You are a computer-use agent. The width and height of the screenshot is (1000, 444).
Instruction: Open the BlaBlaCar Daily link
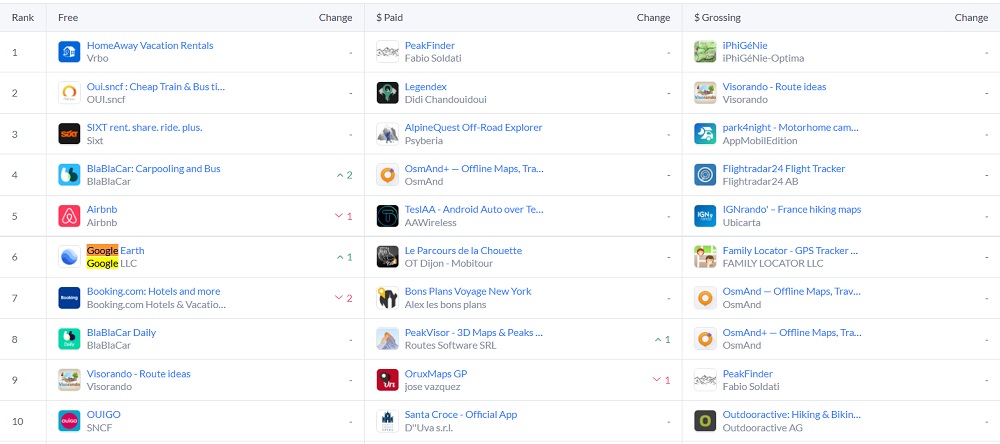point(121,332)
